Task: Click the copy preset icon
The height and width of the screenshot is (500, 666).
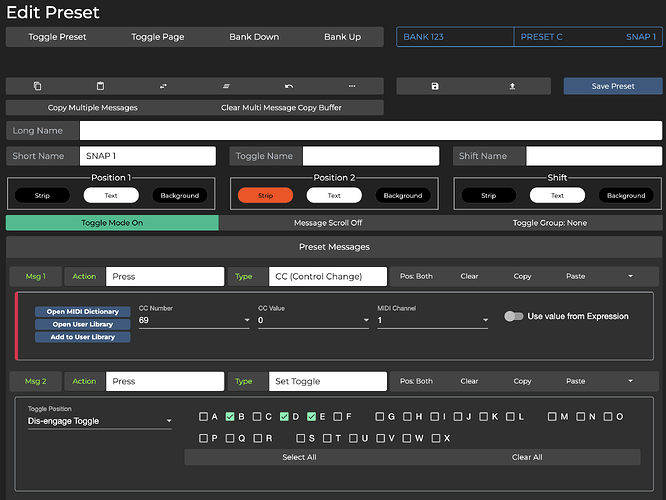Action: point(37,86)
